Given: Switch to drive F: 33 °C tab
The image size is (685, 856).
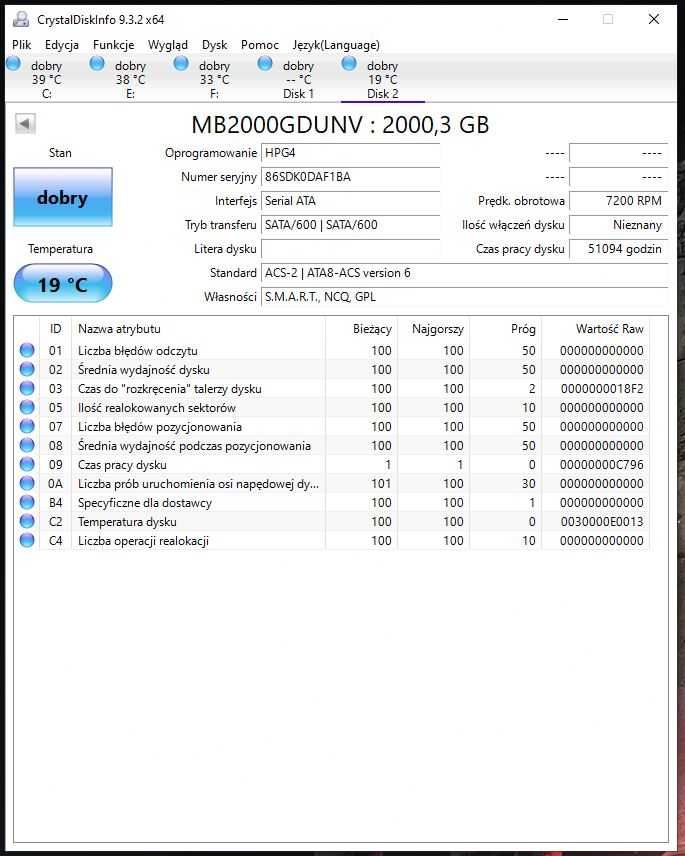Looking at the screenshot, I should point(215,79).
